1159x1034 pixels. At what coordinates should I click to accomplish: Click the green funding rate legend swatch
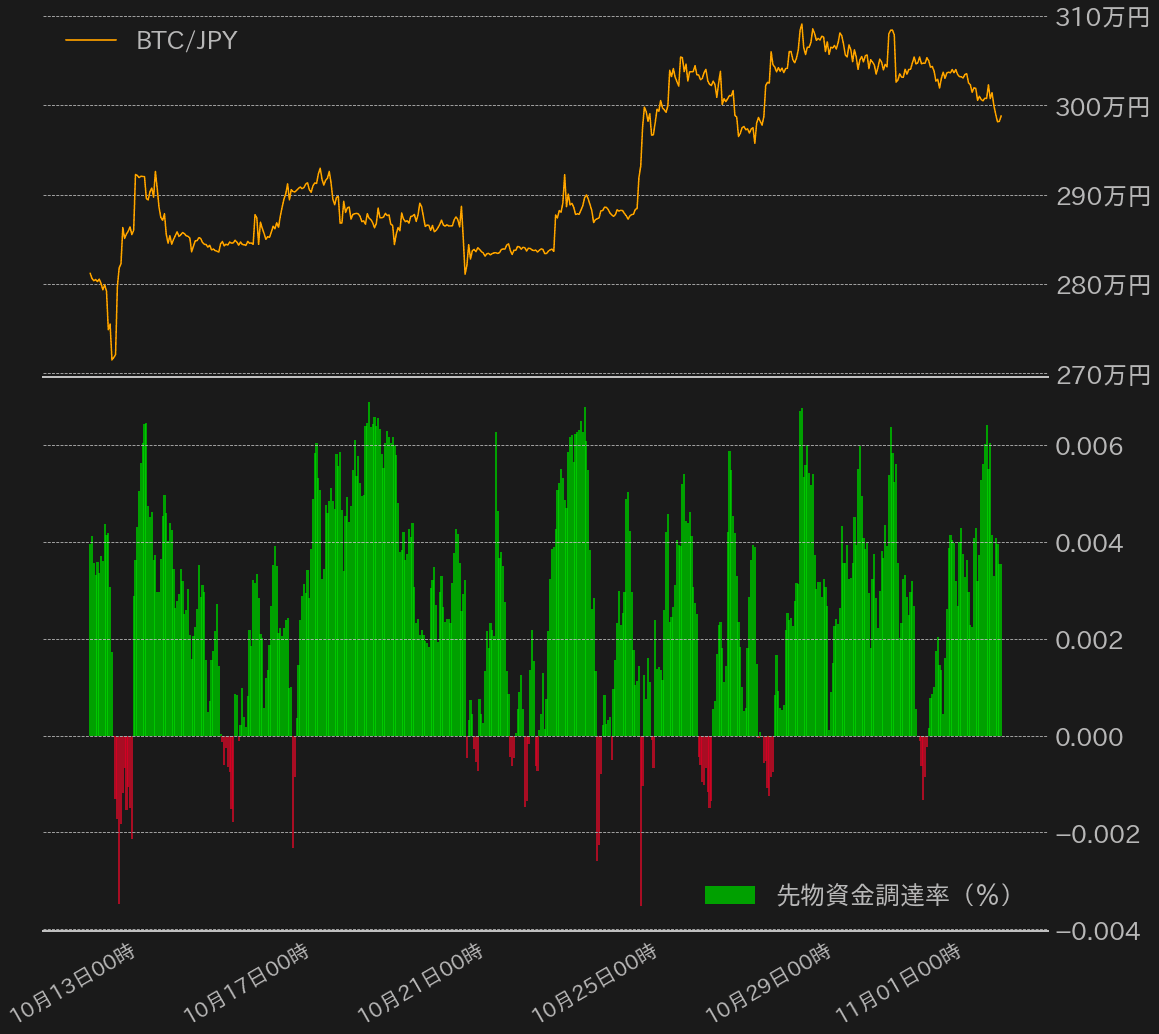coord(730,895)
